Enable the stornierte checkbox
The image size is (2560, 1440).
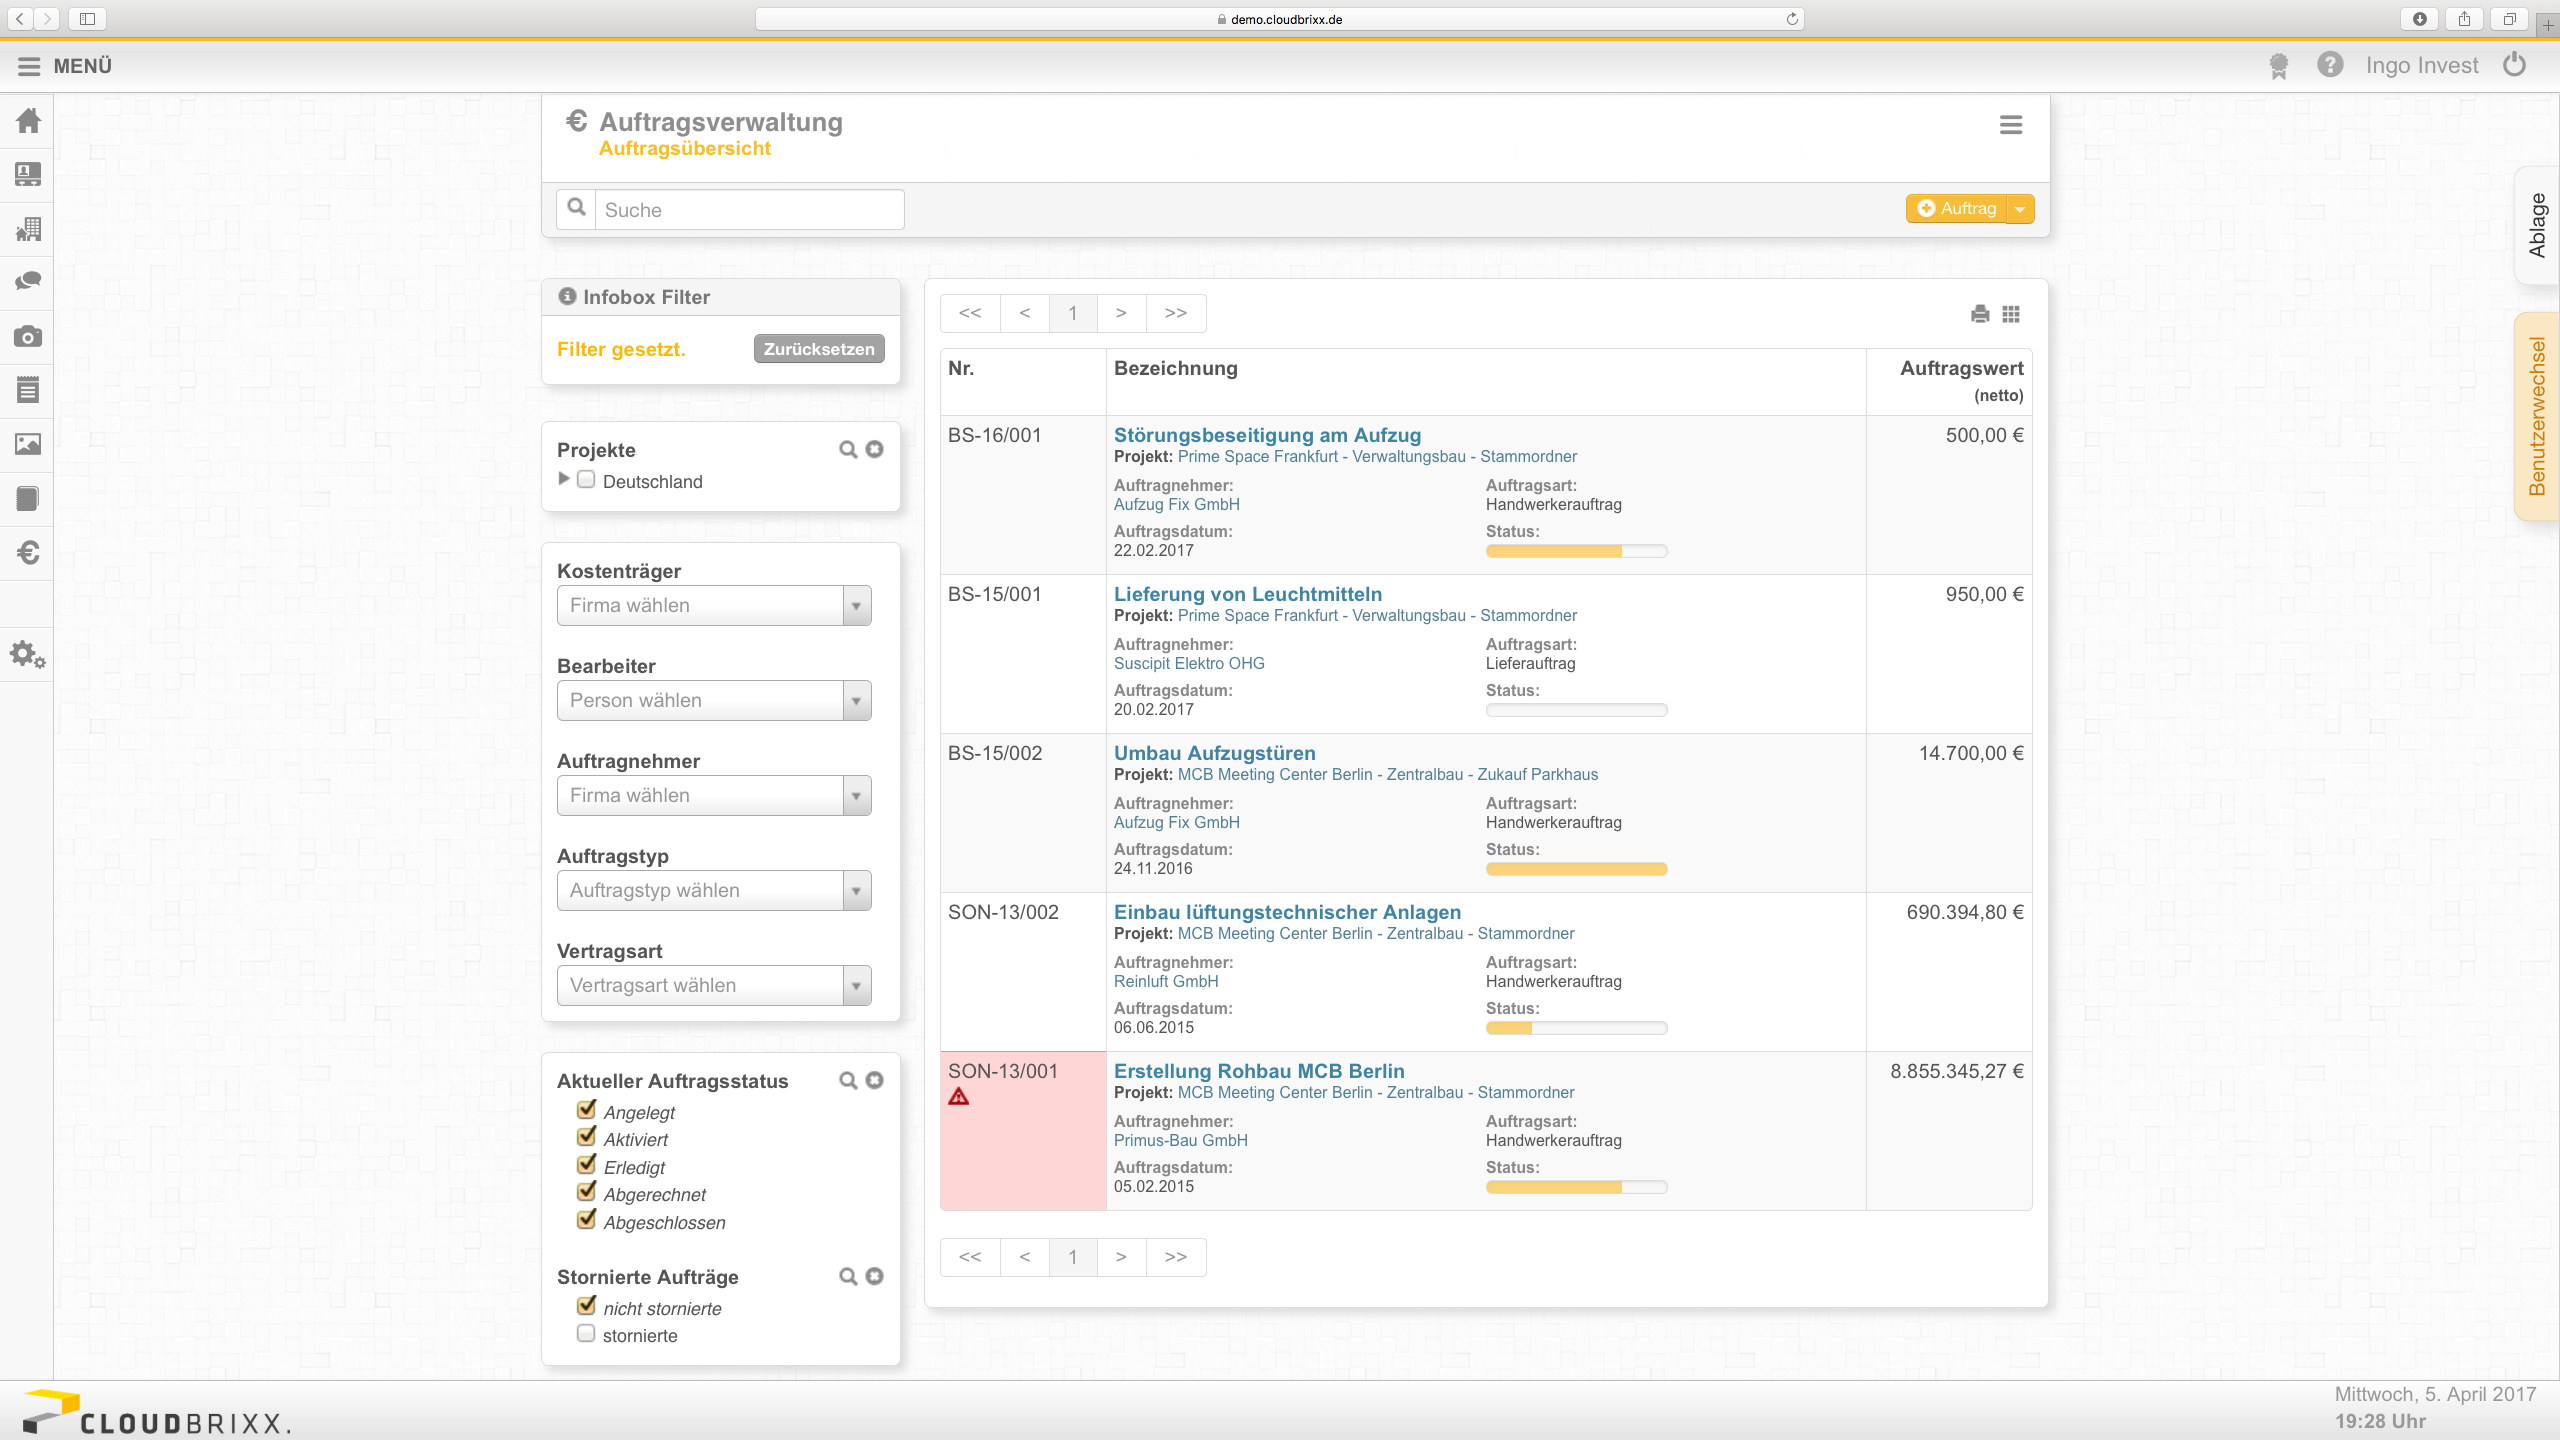pos(586,1333)
